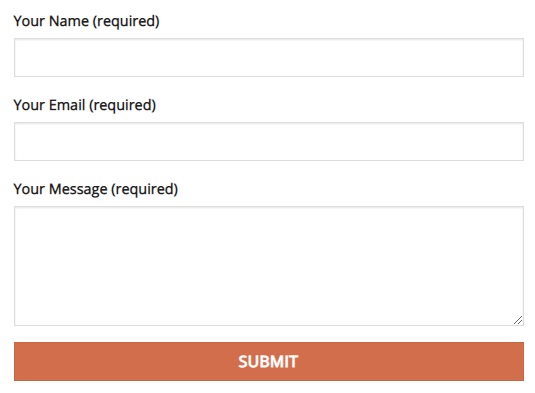Focus the Your Email text box
Screen dimensions: 535x393
(x=269, y=142)
